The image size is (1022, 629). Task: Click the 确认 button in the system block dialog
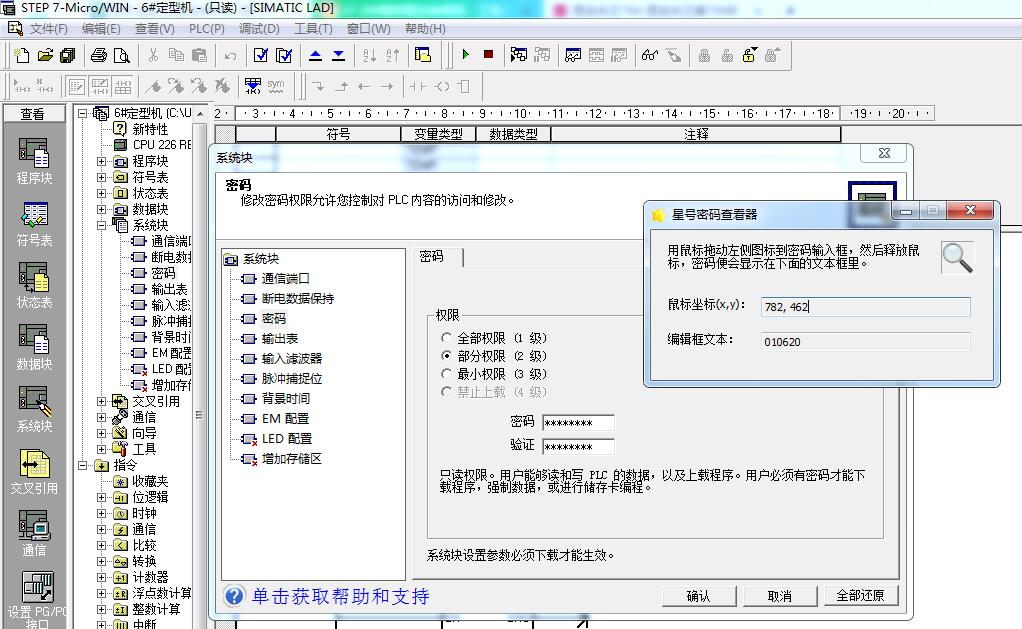[x=698, y=596]
